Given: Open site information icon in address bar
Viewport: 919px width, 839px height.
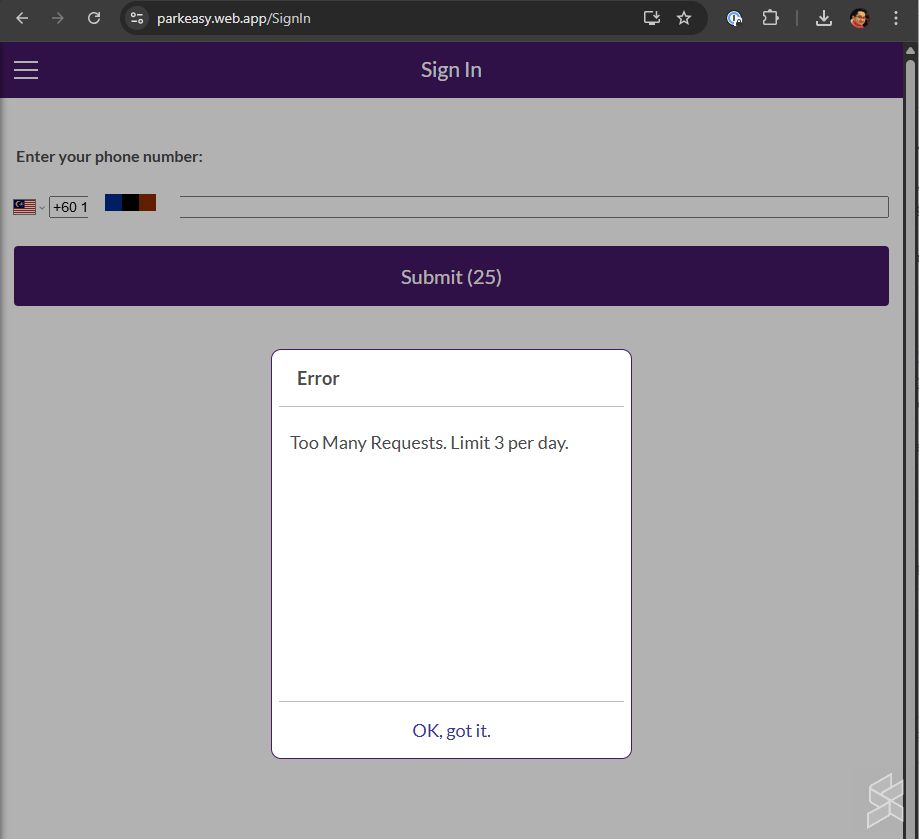Looking at the screenshot, I should [x=137, y=18].
